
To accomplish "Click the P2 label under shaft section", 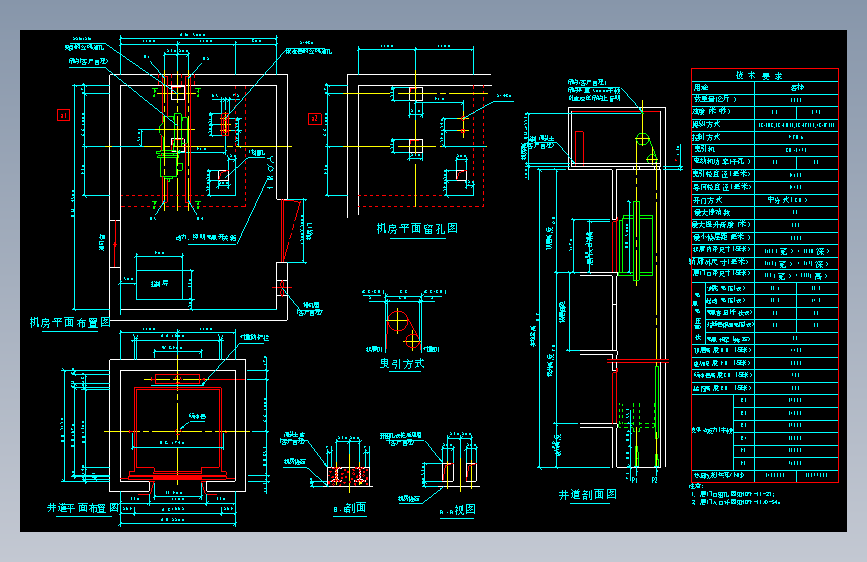I will pos(654,480).
